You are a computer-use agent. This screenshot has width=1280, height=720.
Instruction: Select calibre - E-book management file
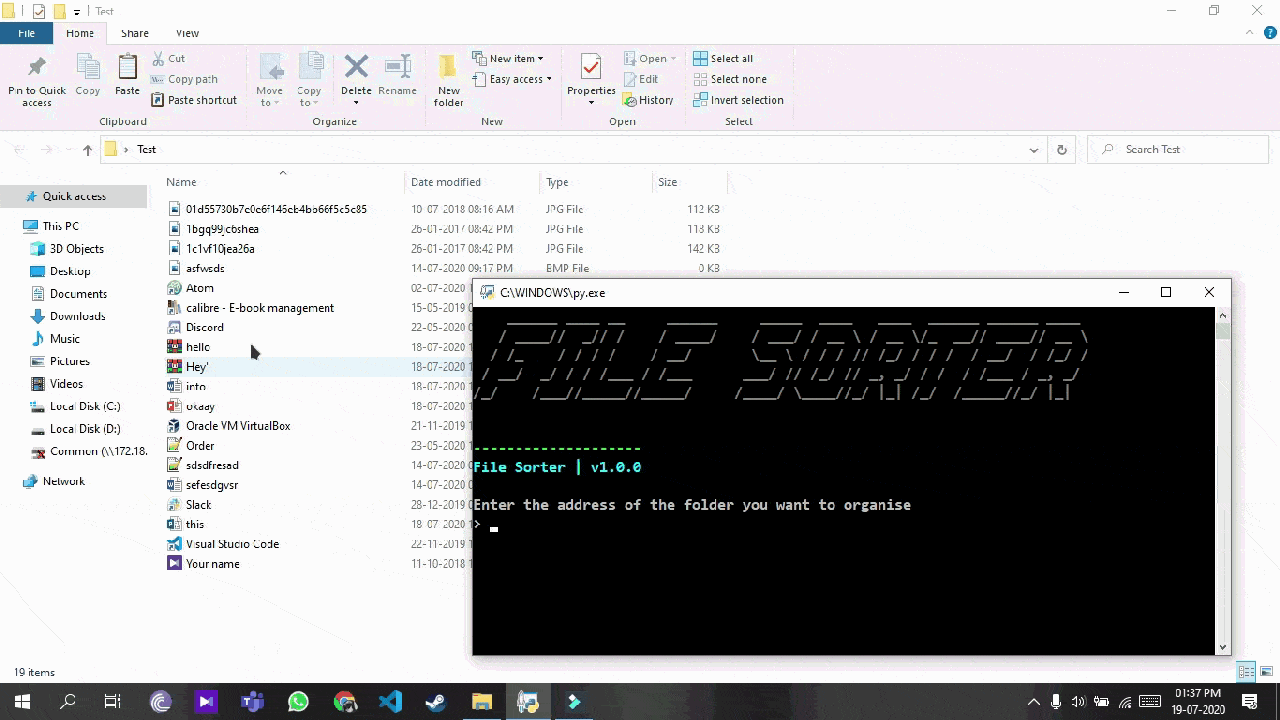260,308
